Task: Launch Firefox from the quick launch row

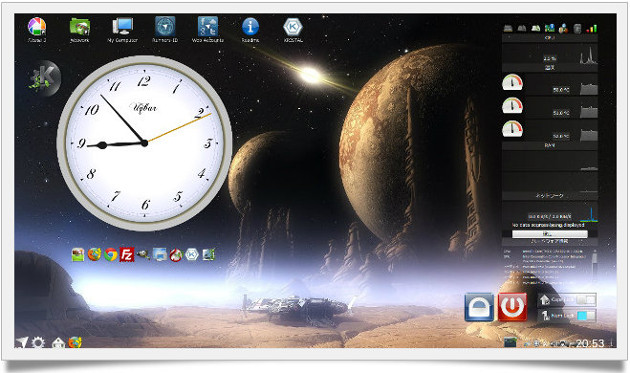Action: click(94, 254)
